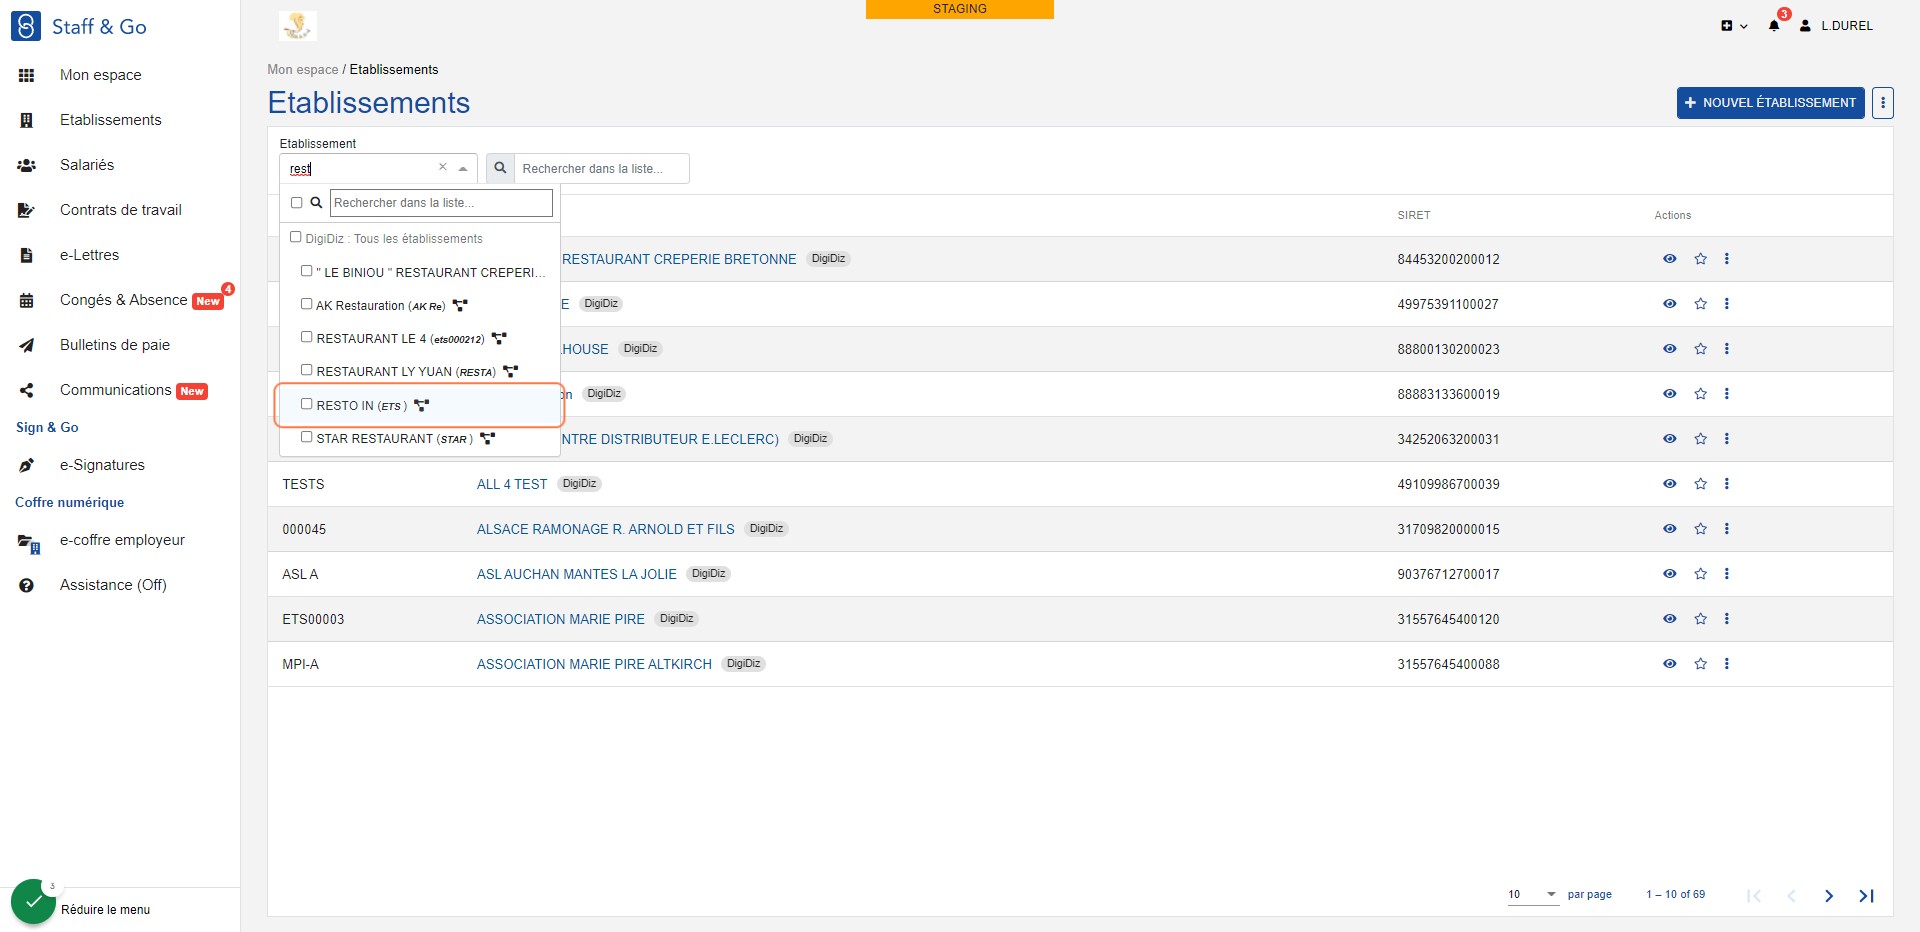Click the Staff & Go logo
The width and height of the screenshot is (1920, 932).
(79, 27)
